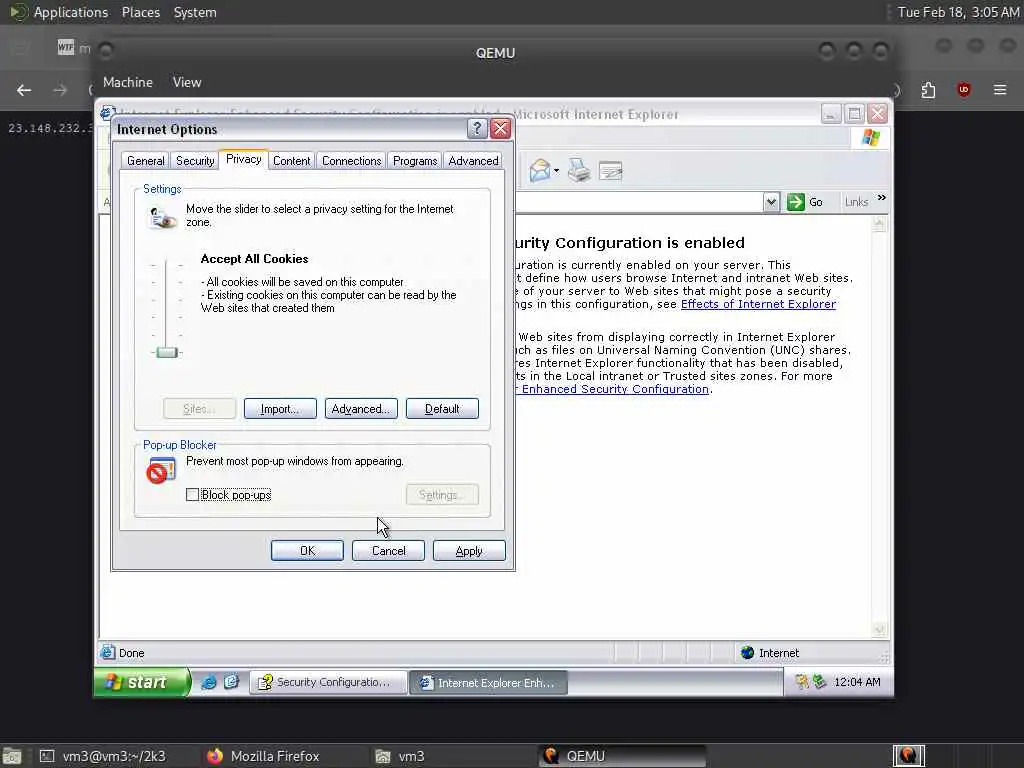The image size is (1024, 768).
Task: Click the Internet zone status indicator
Action: (x=771, y=652)
